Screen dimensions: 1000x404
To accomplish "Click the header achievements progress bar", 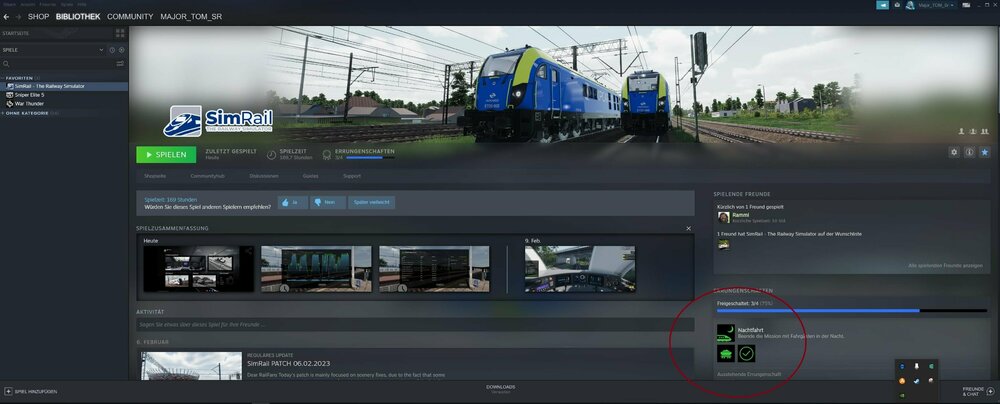I will coord(370,157).
